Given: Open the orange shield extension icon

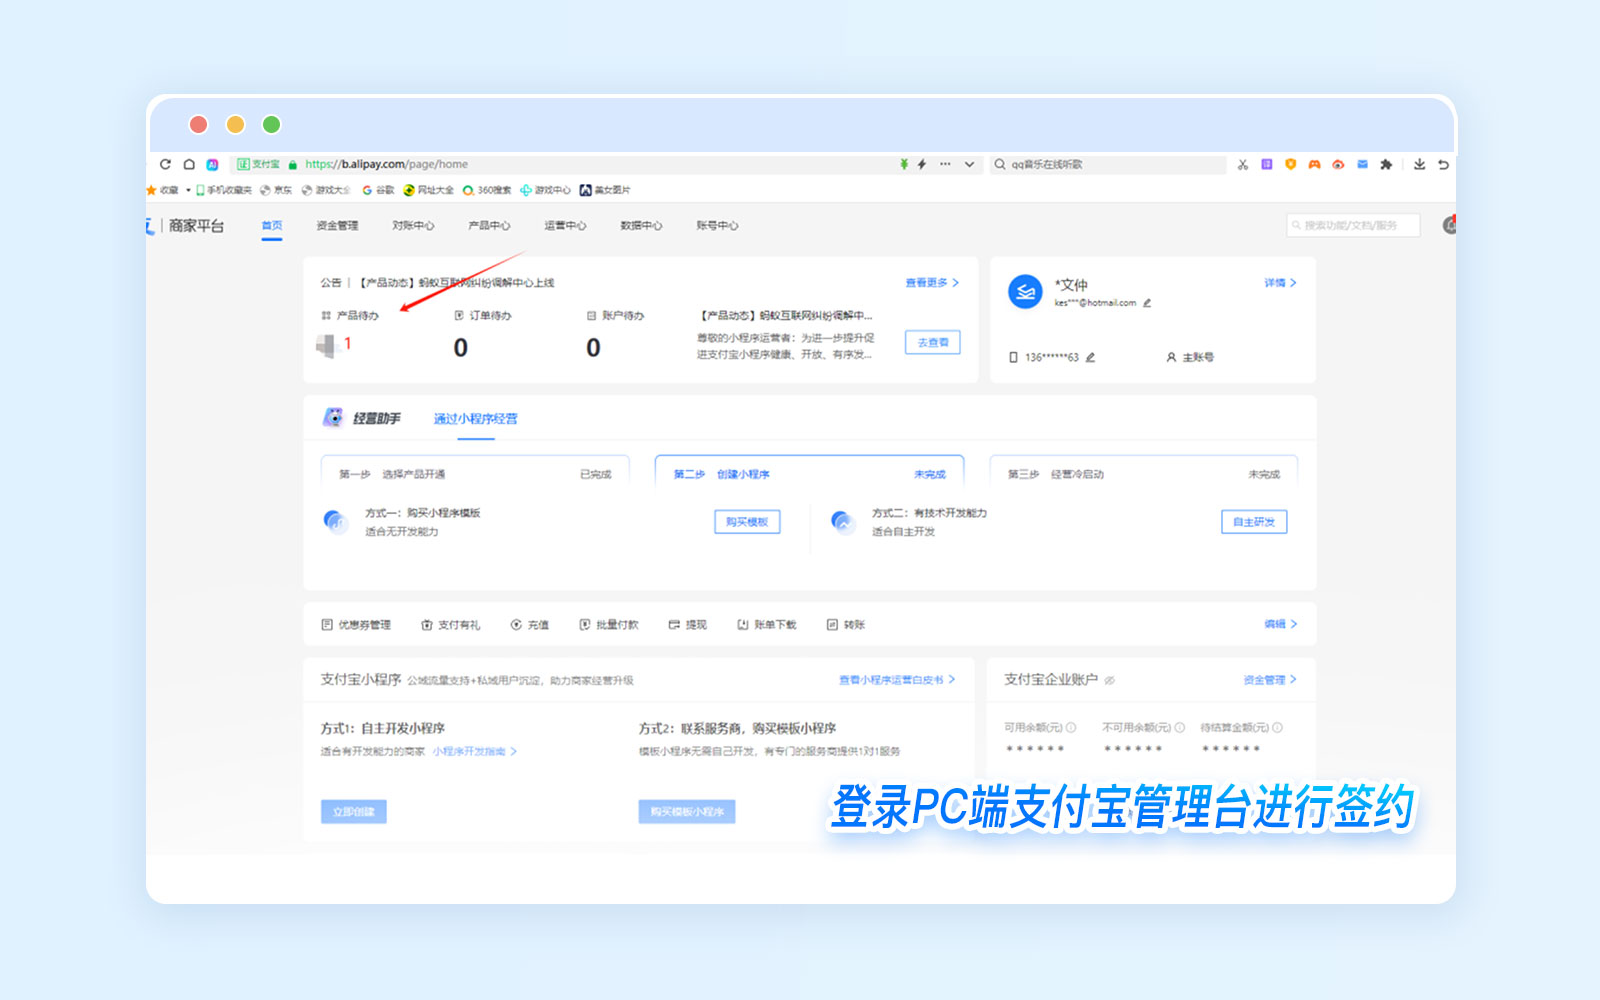Looking at the screenshot, I should (1290, 164).
